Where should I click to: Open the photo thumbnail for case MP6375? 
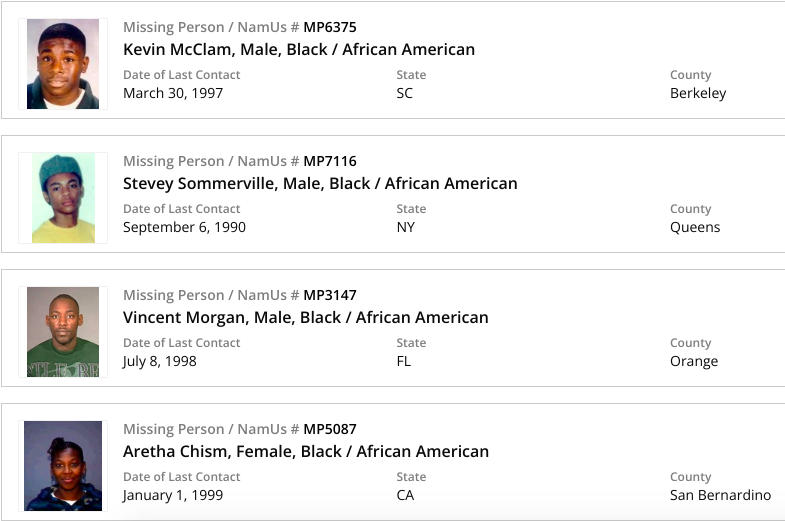tap(63, 63)
